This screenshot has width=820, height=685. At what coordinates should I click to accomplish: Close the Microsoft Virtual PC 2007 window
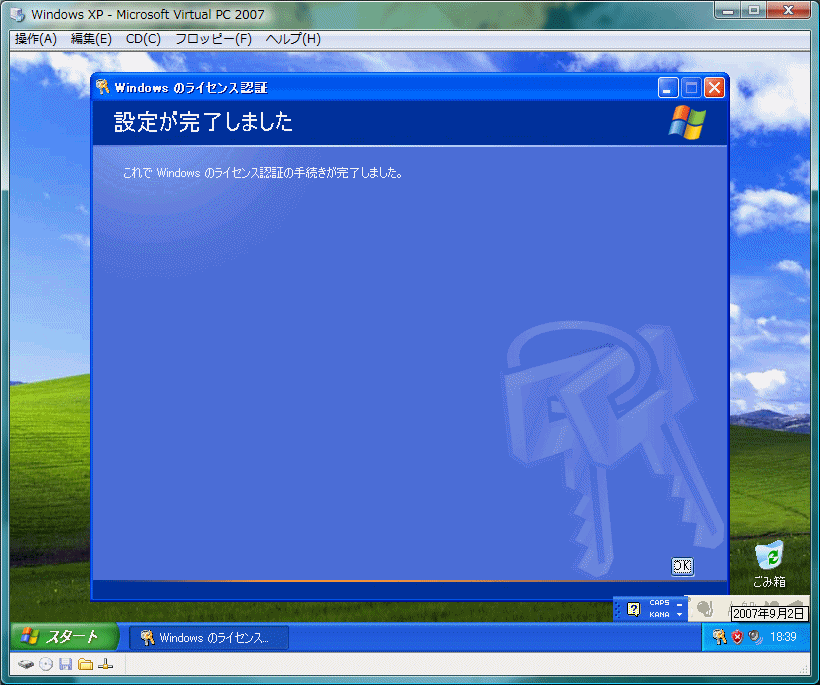pos(789,9)
